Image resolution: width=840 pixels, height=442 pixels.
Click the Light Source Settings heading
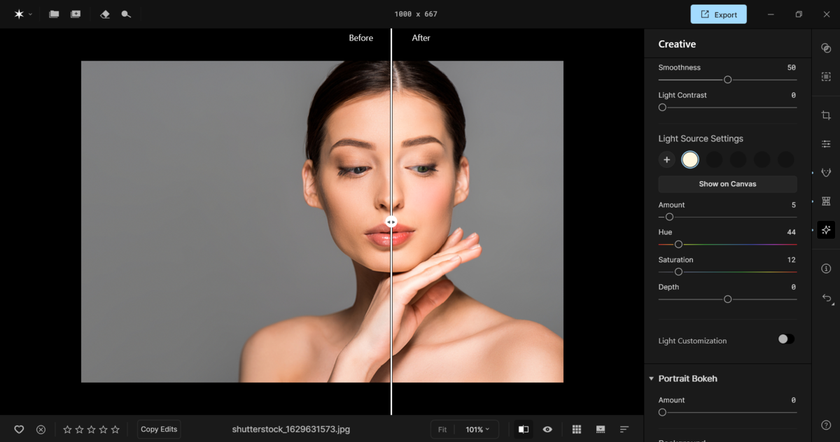[x=701, y=139]
